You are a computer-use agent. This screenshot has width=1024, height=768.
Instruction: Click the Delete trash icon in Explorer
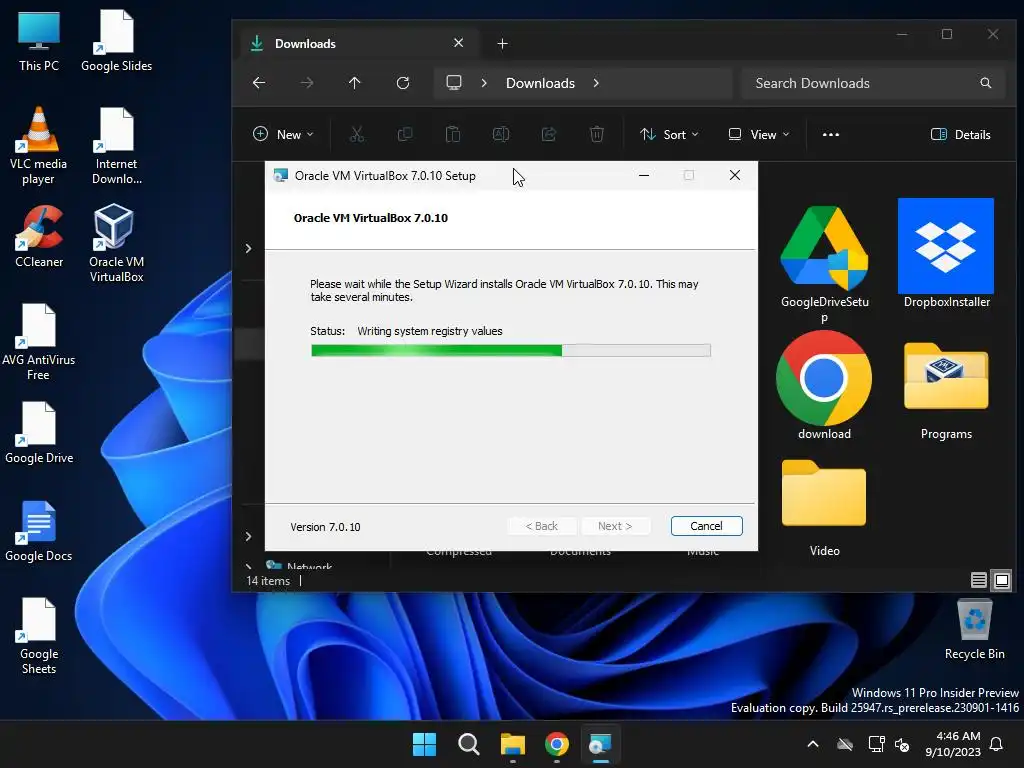tap(596, 135)
